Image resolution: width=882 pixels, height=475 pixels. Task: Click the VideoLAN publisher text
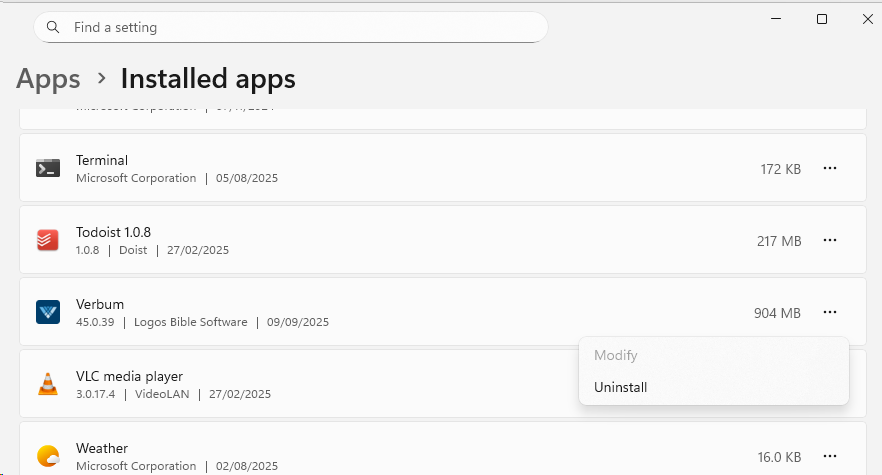[x=162, y=394]
